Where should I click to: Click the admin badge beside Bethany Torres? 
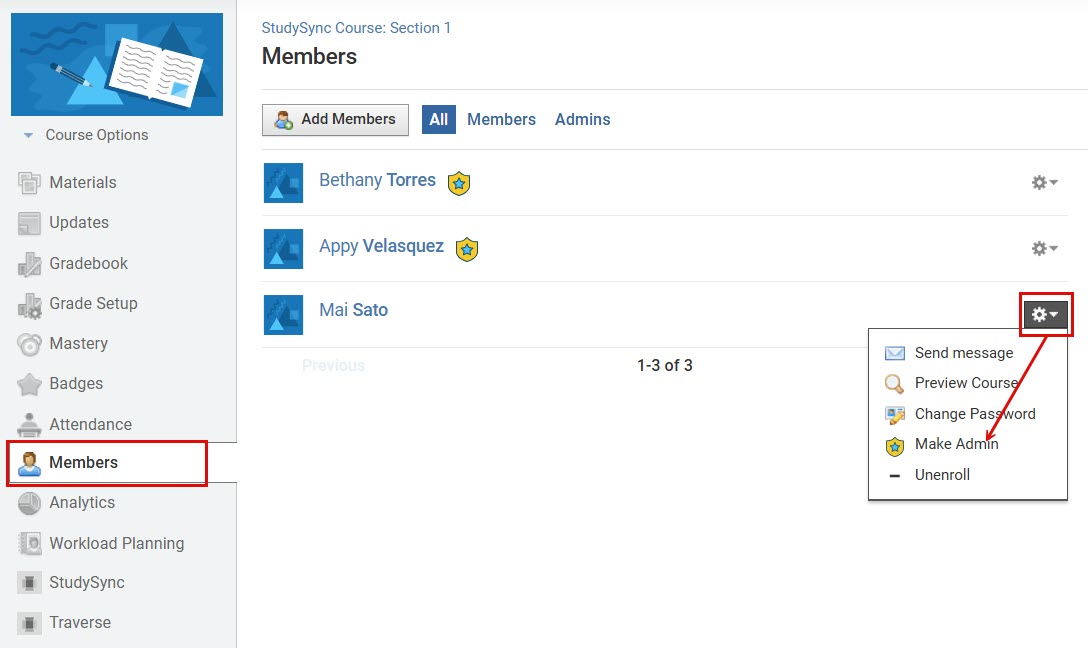pos(459,183)
